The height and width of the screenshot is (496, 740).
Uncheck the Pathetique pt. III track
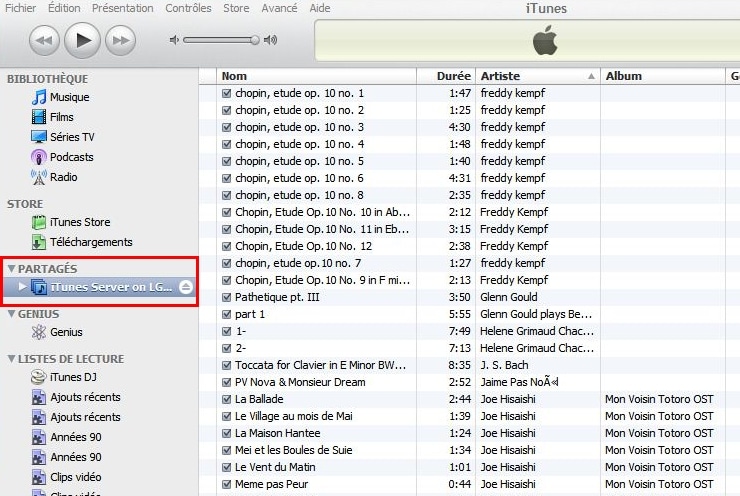tap(227, 297)
